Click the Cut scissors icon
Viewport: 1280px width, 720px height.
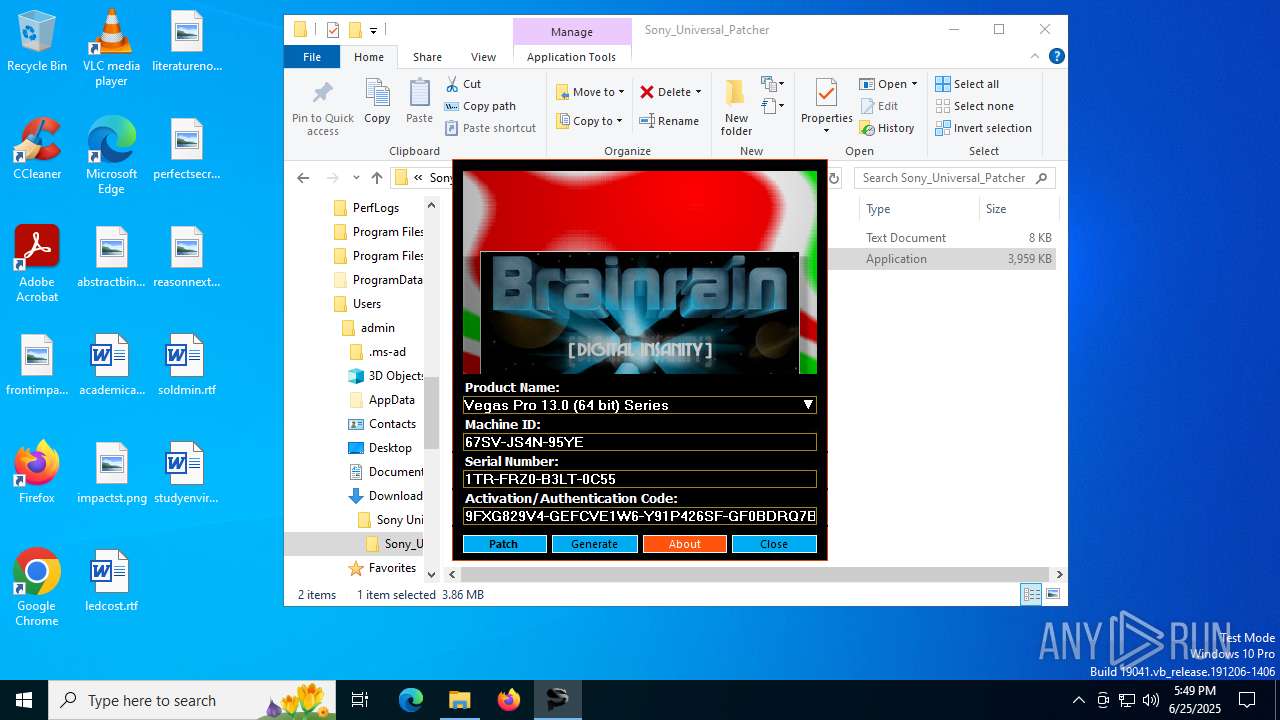coord(452,84)
